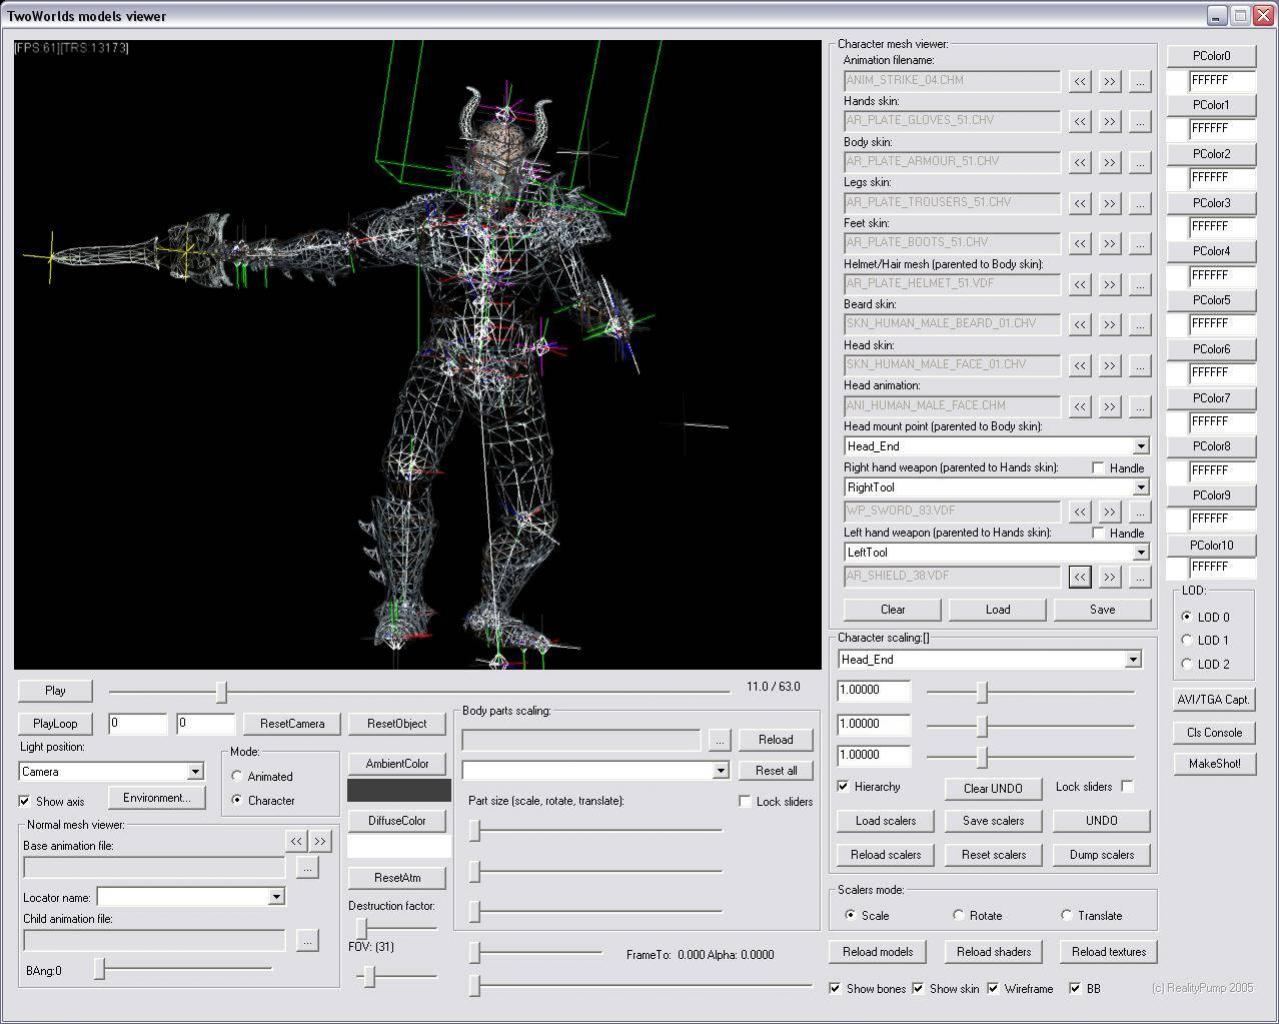The height and width of the screenshot is (1024, 1279).
Task: Open Body parts scaling part dropdown
Action: coord(720,770)
